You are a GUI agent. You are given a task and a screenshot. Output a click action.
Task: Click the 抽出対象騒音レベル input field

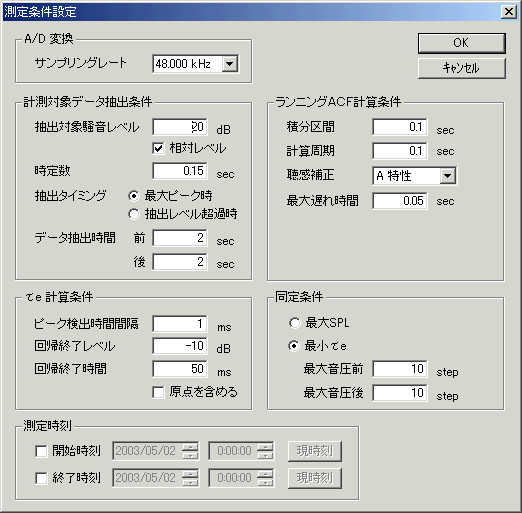click(180, 127)
